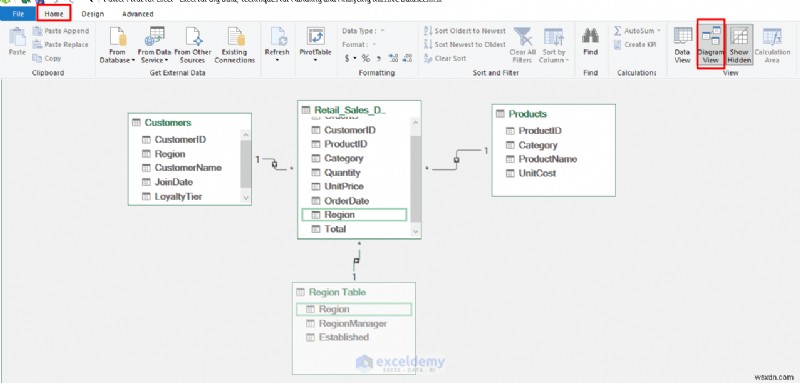Click the Refresh button
Image resolution: width=800 pixels, height=383 pixels.
(x=277, y=45)
